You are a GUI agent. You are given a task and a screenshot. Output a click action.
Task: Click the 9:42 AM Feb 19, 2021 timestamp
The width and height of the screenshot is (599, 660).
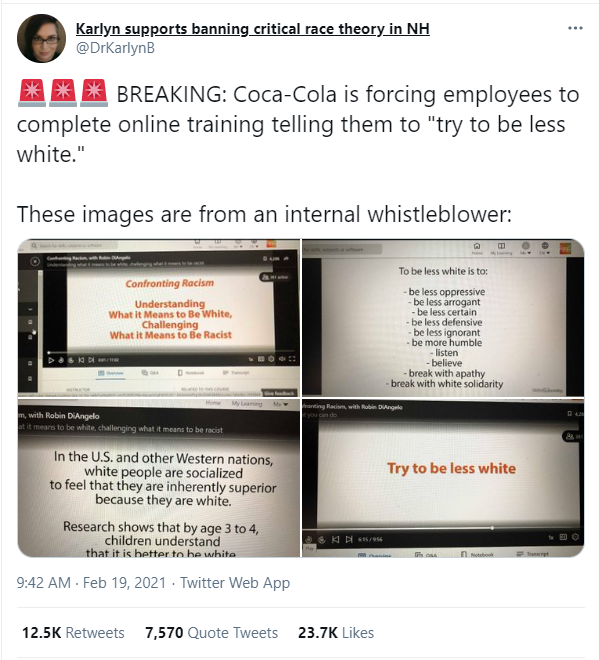(91, 583)
